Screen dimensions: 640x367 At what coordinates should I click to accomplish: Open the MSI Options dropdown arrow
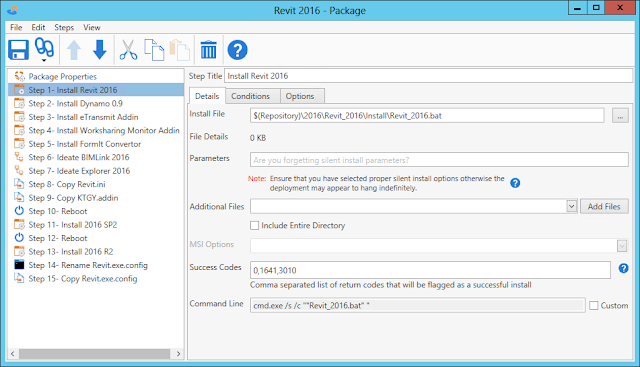coord(622,246)
